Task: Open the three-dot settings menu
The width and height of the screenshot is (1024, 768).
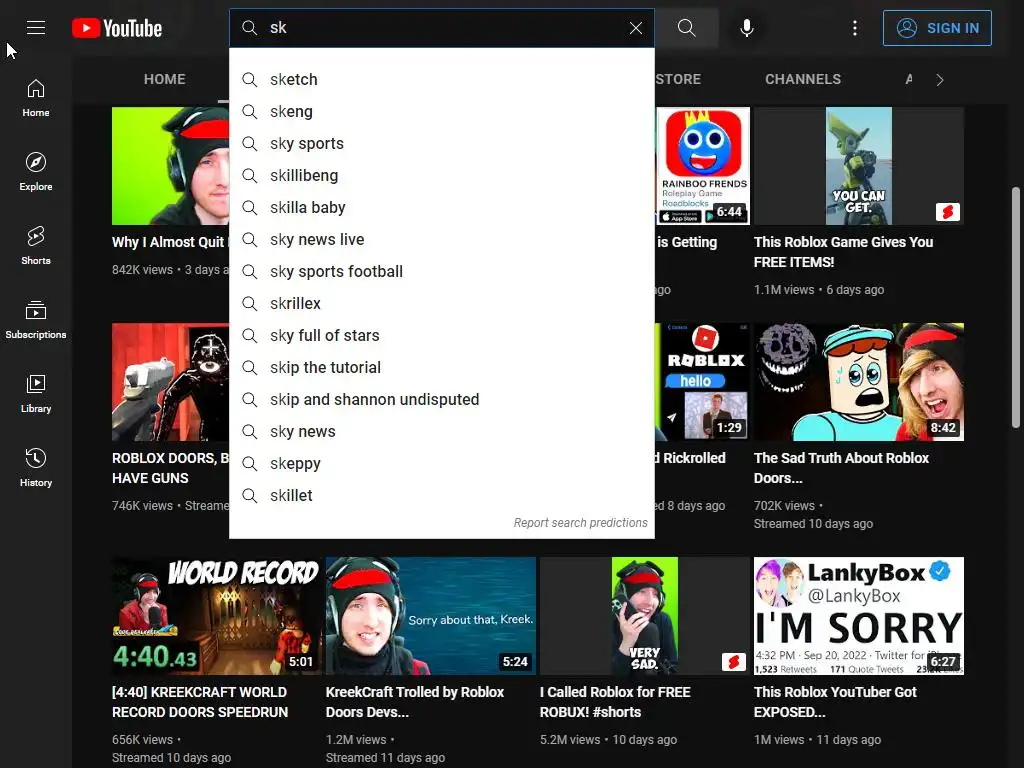Action: pos(855,28)
